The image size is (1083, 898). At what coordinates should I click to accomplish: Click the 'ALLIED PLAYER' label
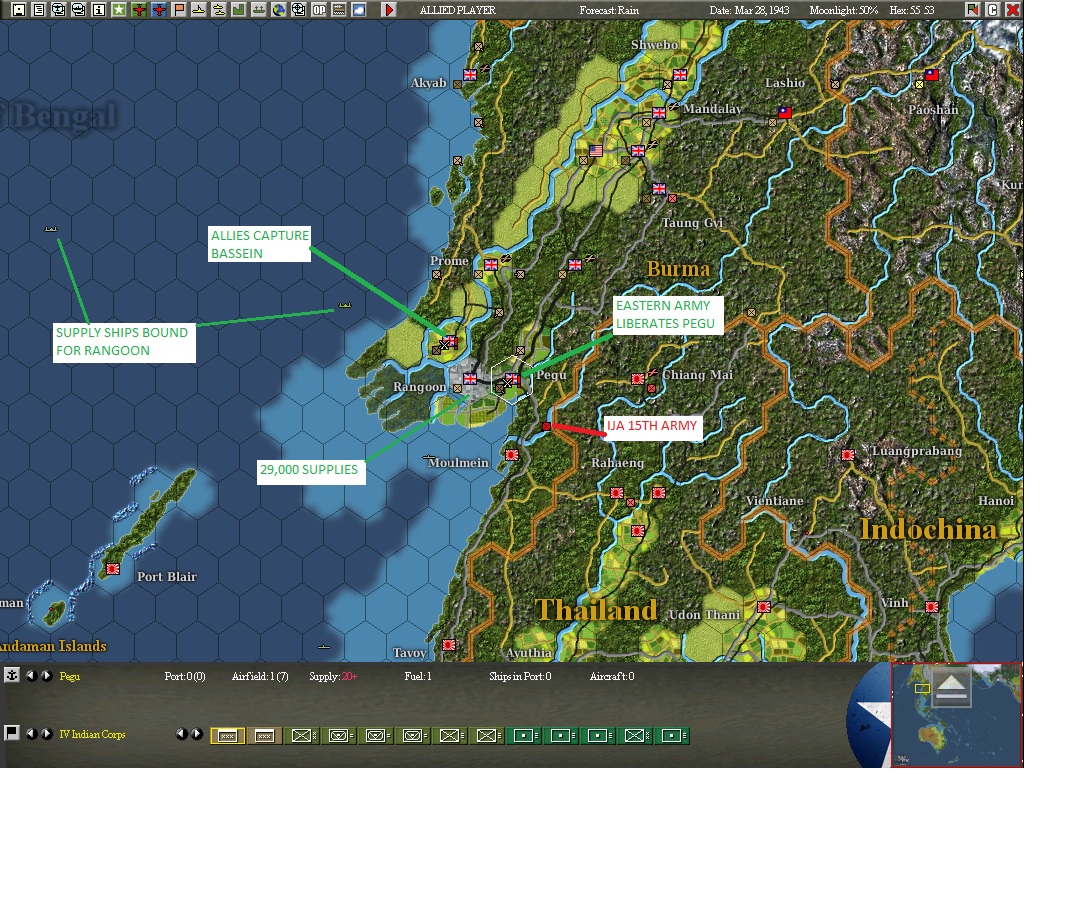click(x=457, y=10)
